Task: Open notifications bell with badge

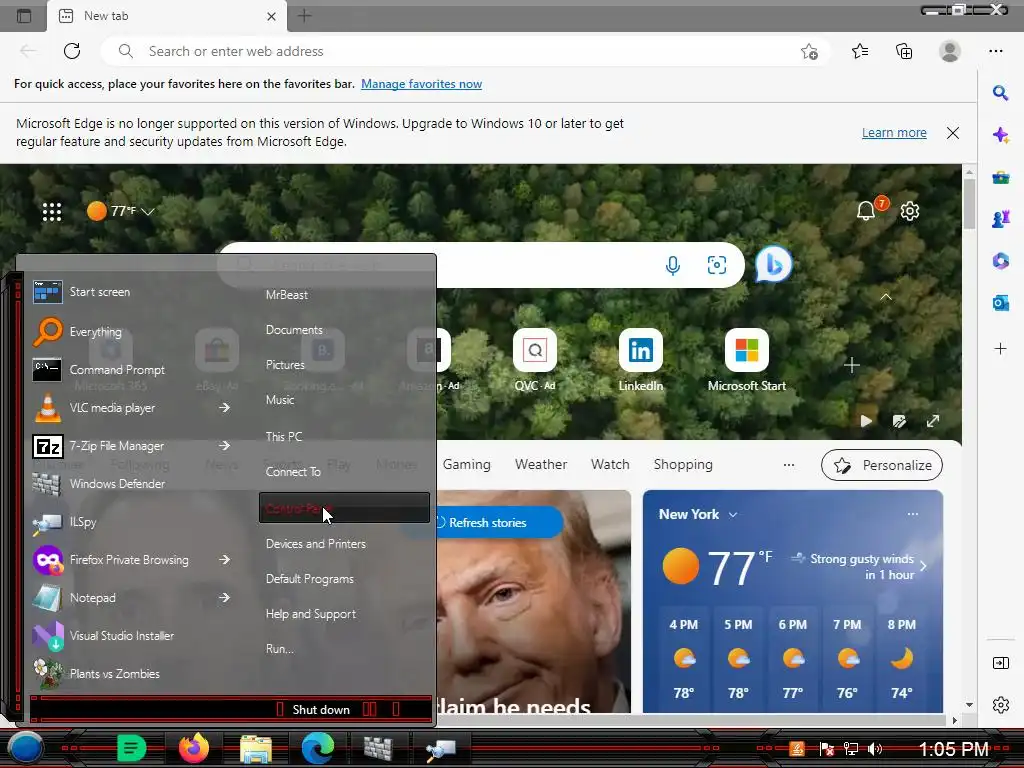Action: pyautogui.click(x=867, y=211)
